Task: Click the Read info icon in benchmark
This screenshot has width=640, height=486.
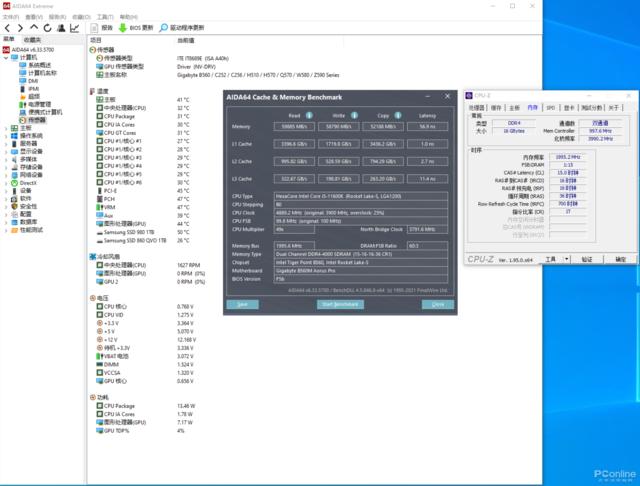Action: (x=309, y=115)
